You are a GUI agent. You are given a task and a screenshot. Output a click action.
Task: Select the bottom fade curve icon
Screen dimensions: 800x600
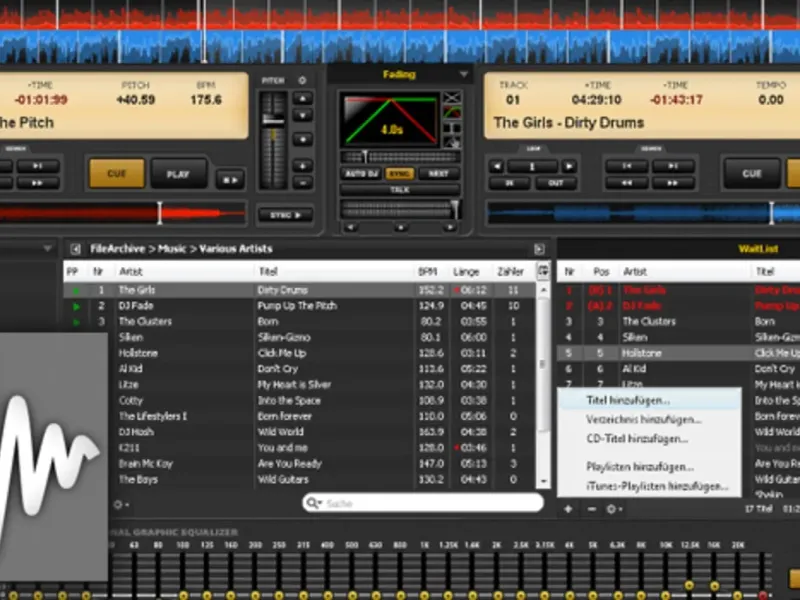(x=452, y=142)
